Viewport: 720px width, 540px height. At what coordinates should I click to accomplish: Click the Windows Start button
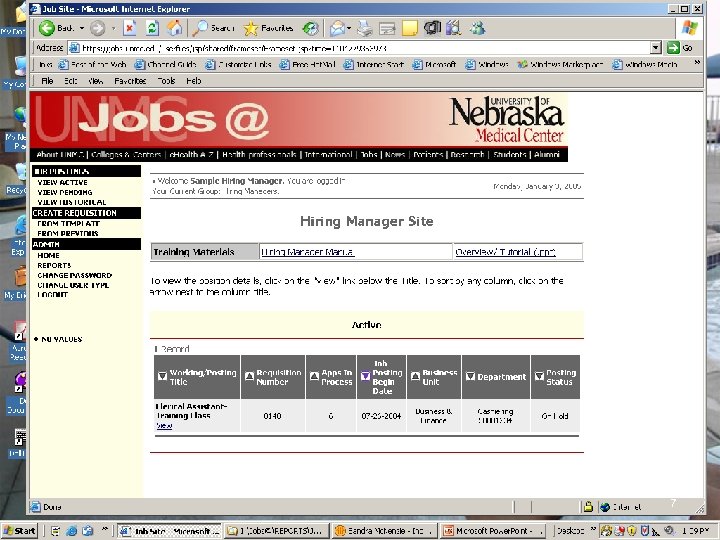point(20,531)
